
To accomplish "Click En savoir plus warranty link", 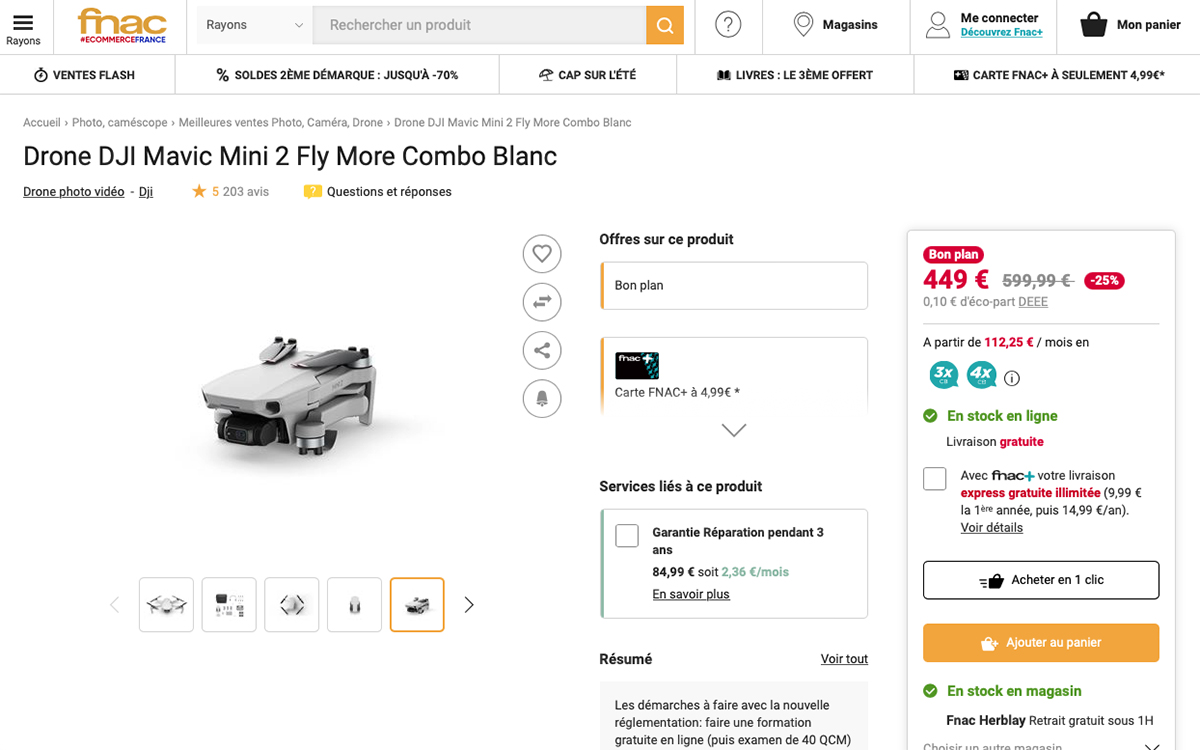I will pos(691,594).
